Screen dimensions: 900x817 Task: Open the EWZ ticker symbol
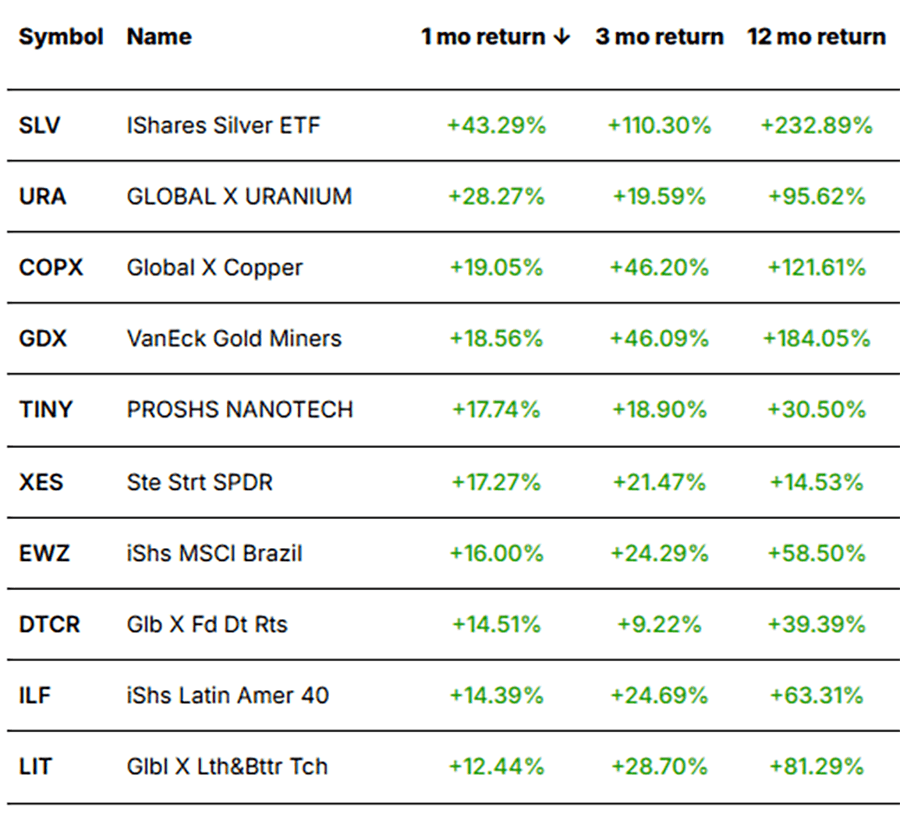[x=44, y=553]
